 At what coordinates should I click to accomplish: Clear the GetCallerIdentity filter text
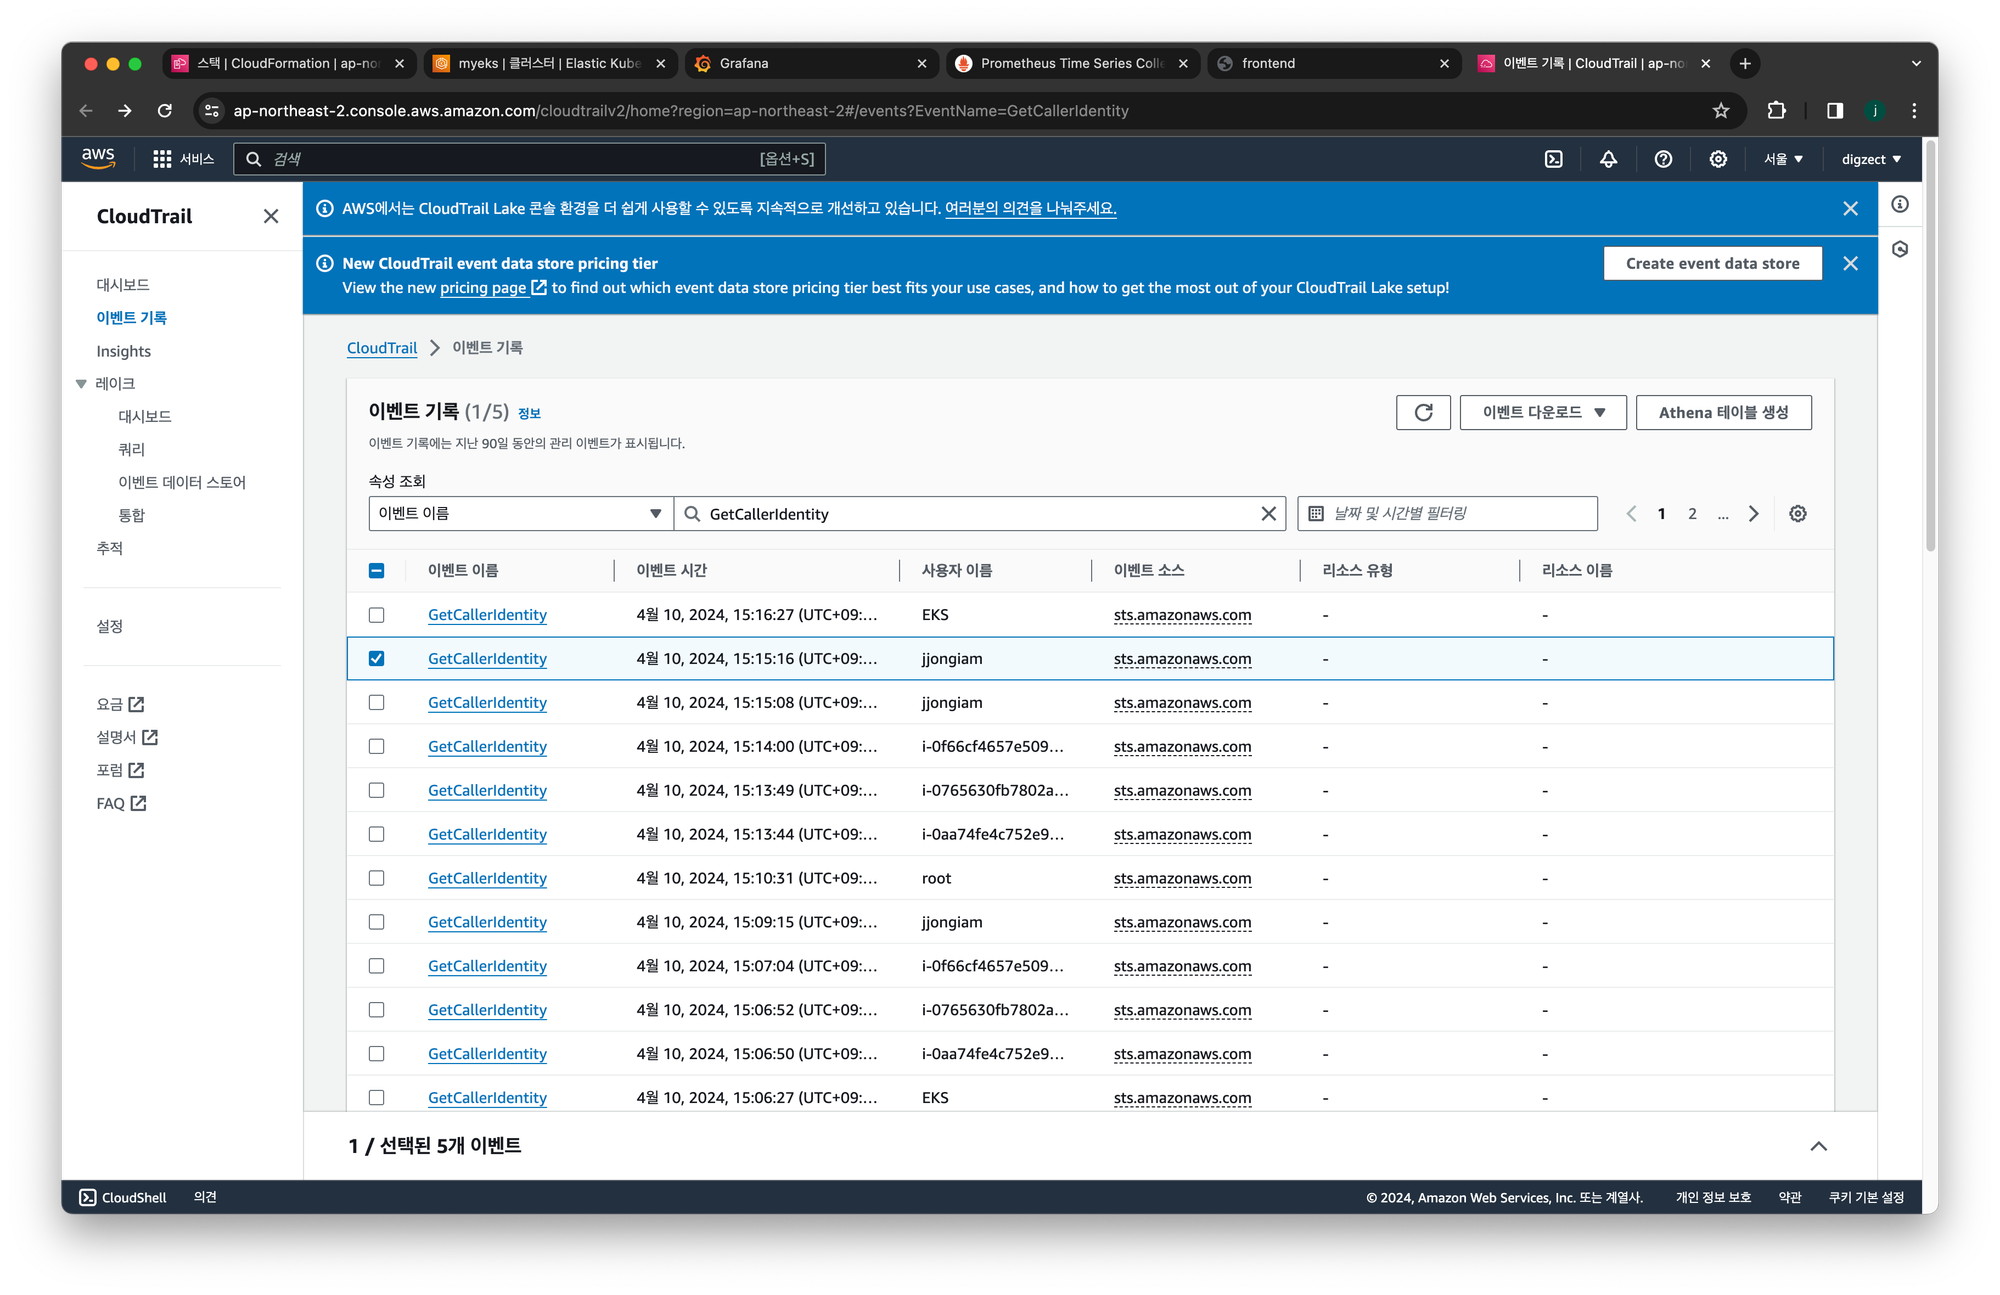[1268, 513]
